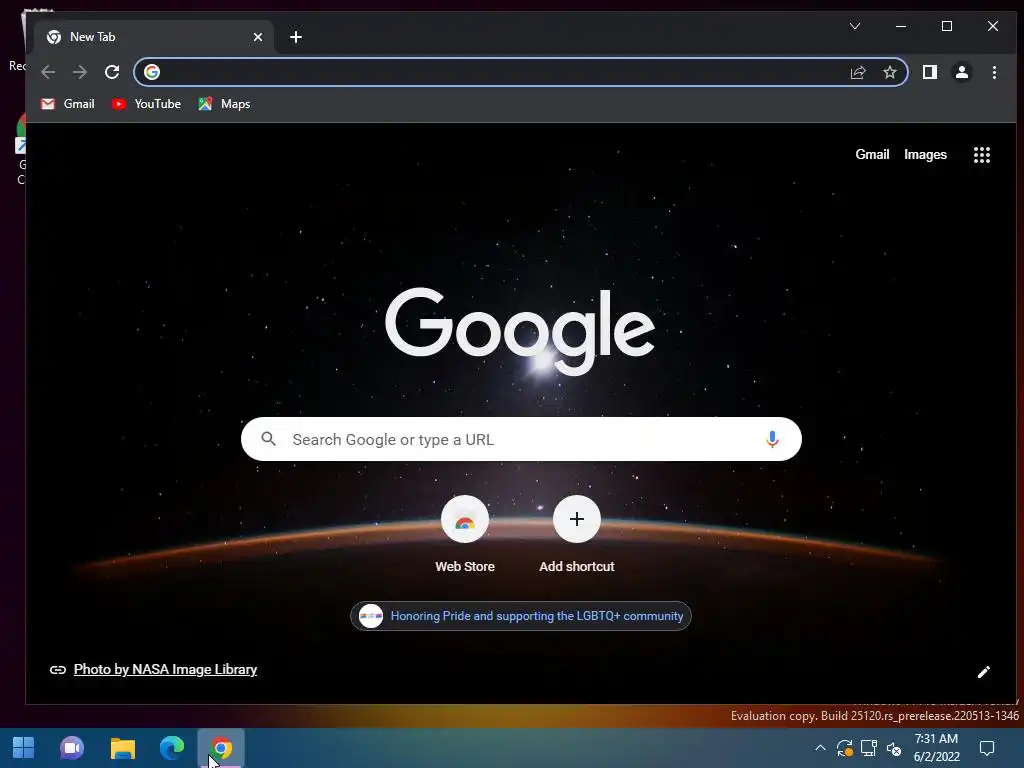Show hidden system tray icons
The height and width of the screenshot is (768, 1024).
pos(820,748)
